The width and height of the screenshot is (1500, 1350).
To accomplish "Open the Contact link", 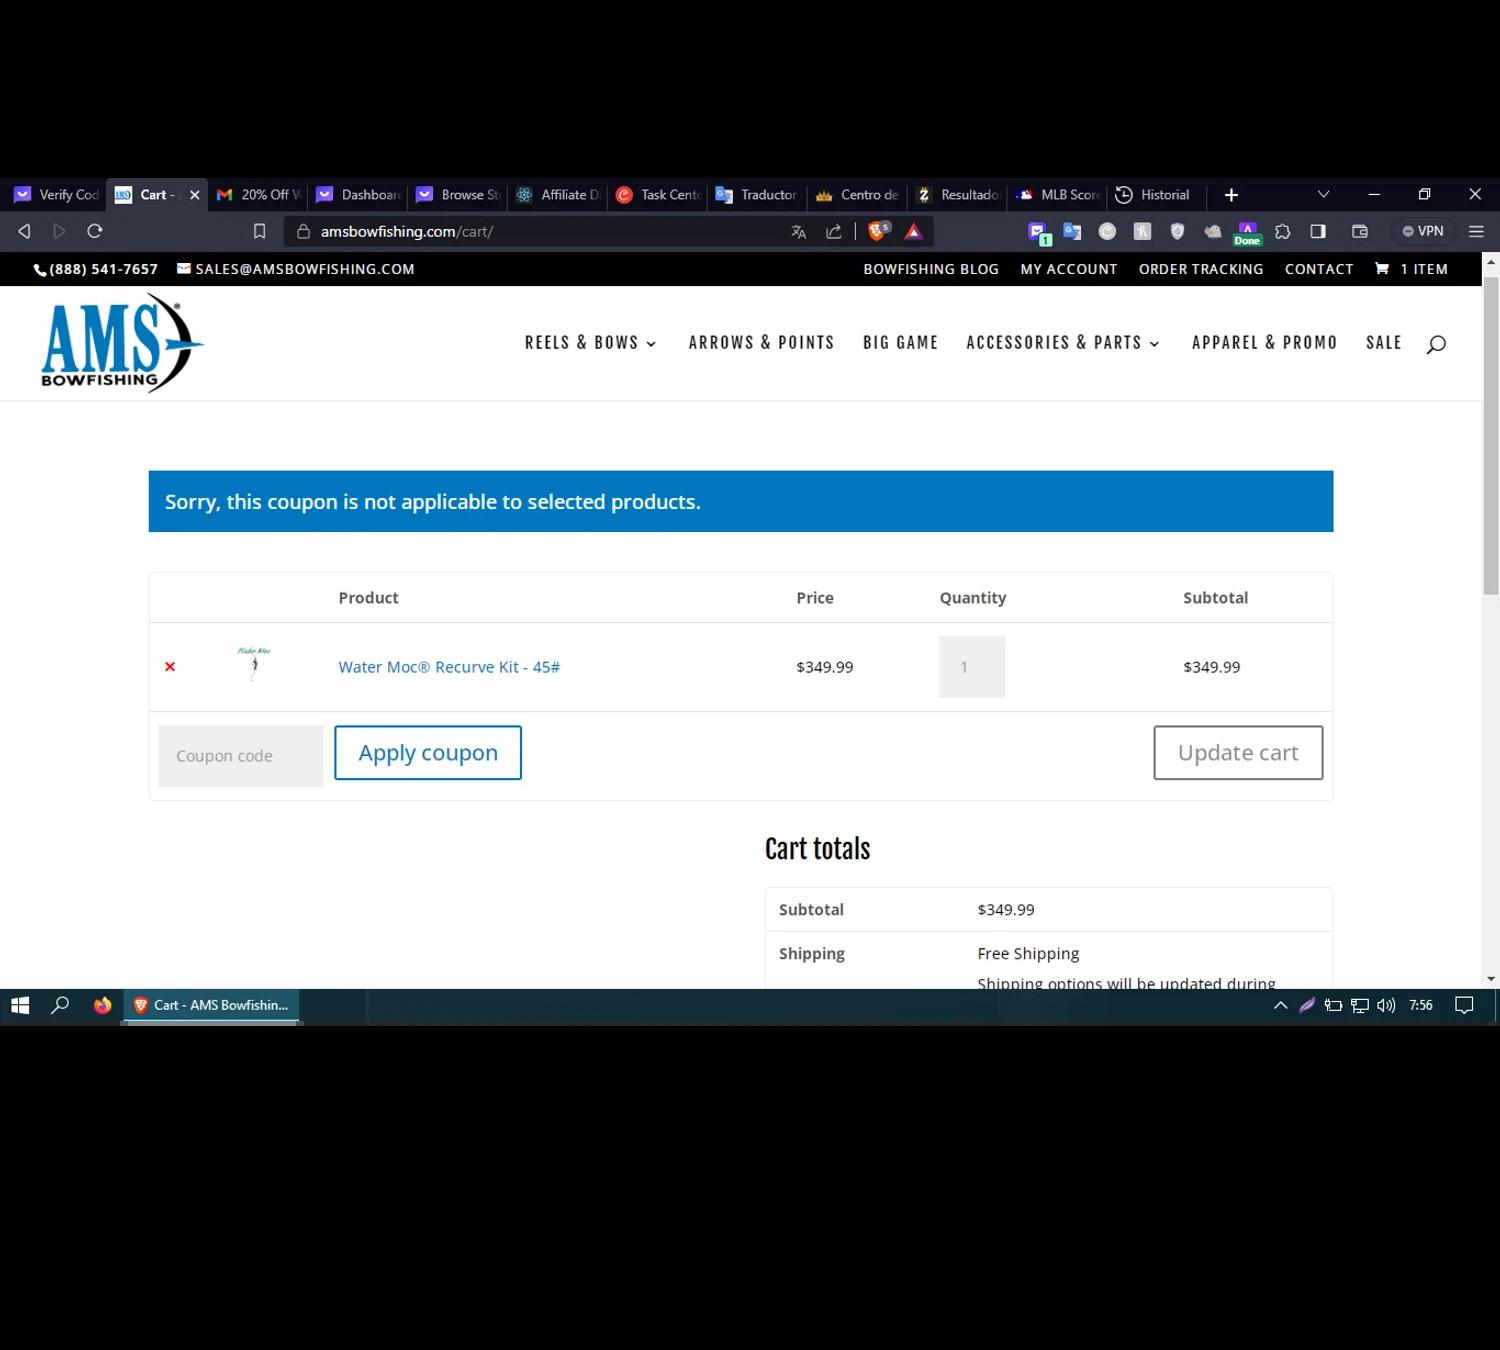I will click(1319, 269).
